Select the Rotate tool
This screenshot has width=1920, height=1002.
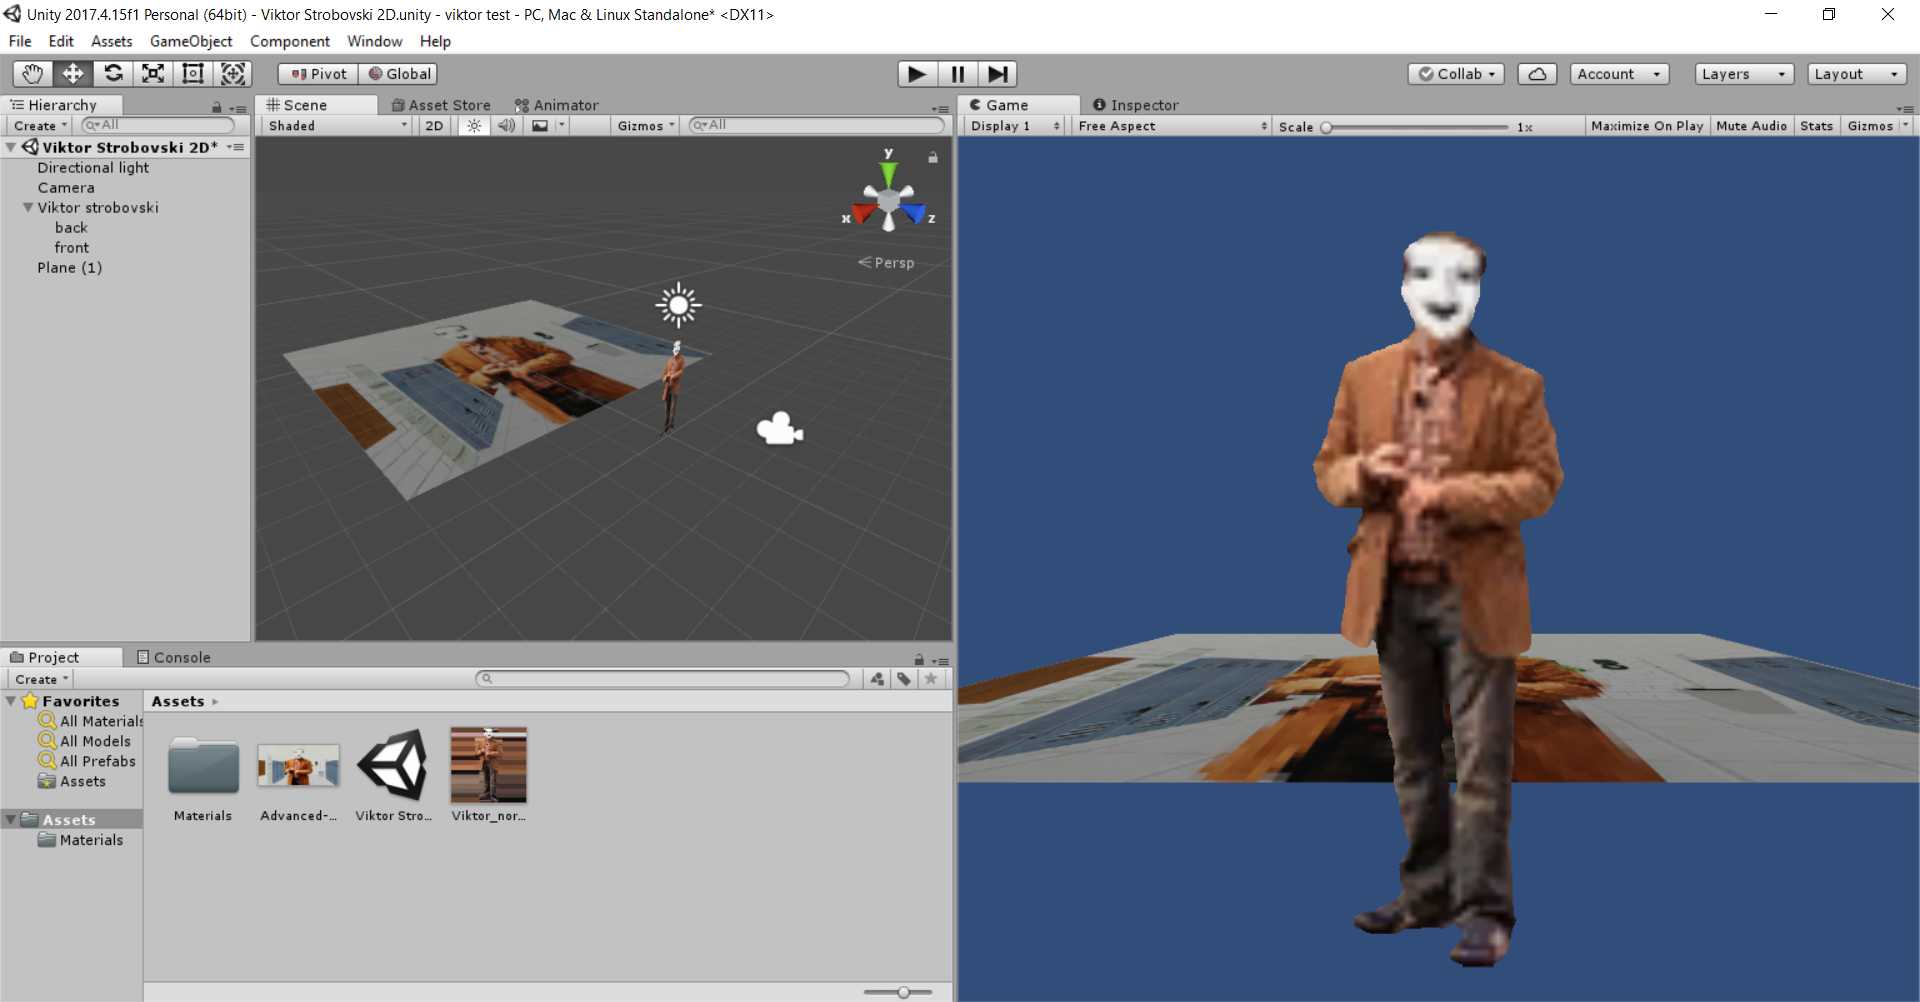(113, 74)
